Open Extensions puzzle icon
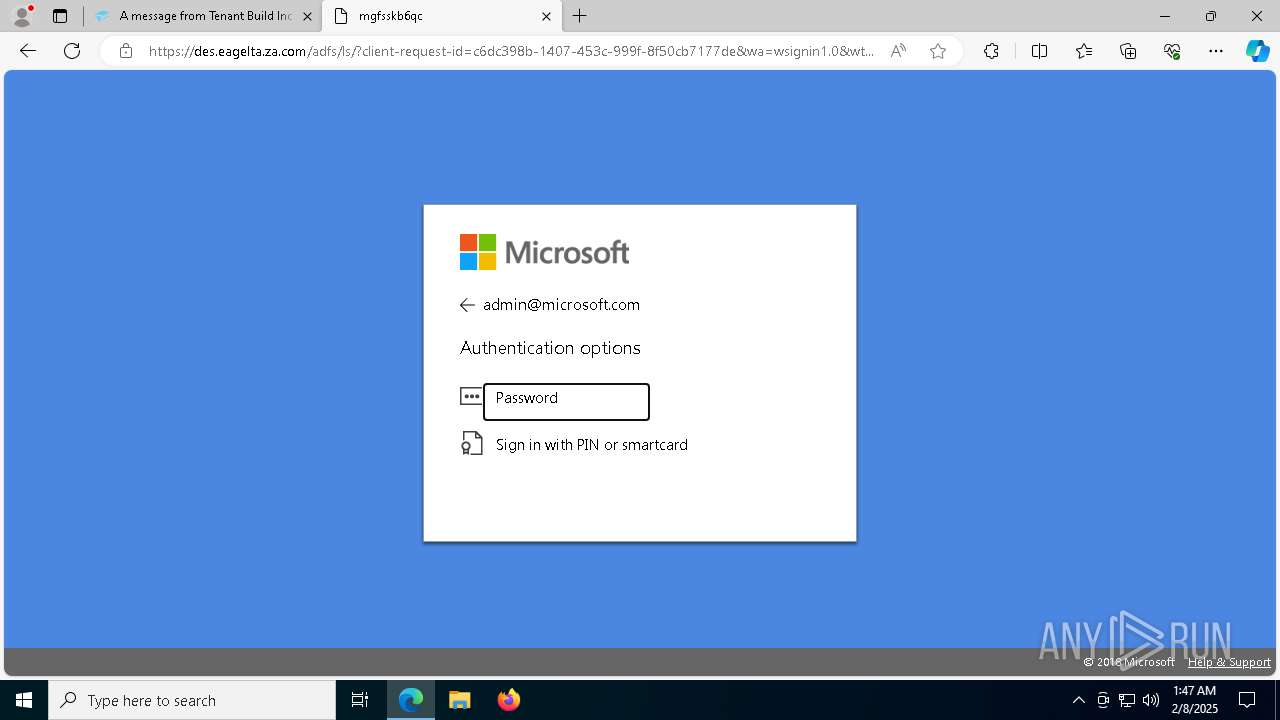Screen dimensions: 1280x720 click(x=991, y=51)
